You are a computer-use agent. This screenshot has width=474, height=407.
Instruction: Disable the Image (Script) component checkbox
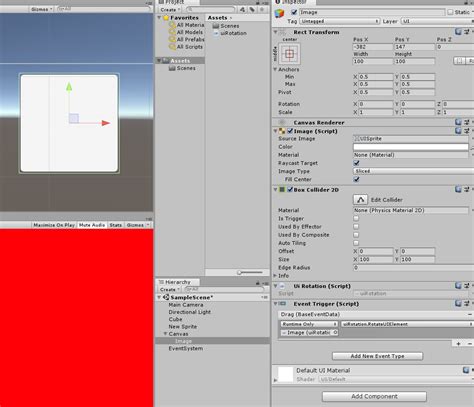click(x=290, y=131)
